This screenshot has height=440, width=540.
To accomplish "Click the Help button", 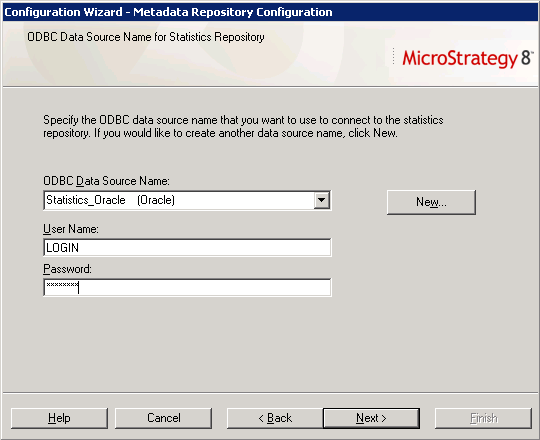I will [59, 418].
